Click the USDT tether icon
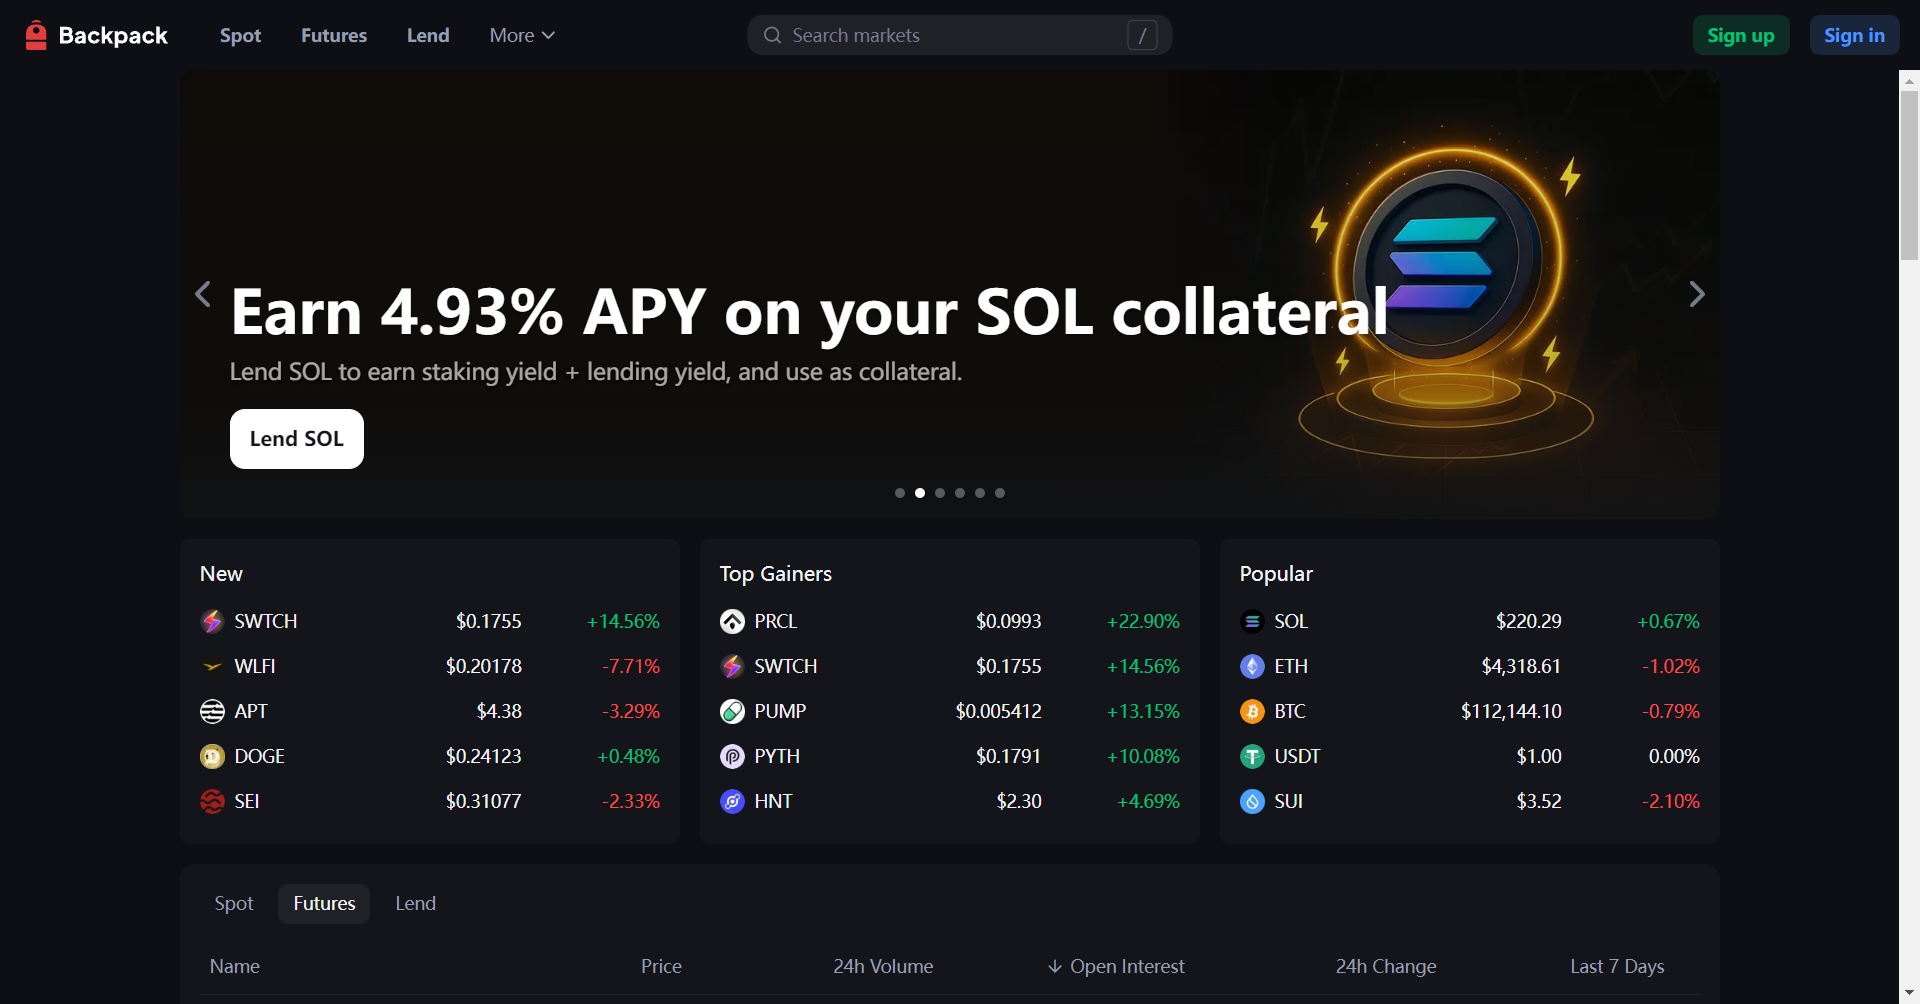 coord(1252,756)
